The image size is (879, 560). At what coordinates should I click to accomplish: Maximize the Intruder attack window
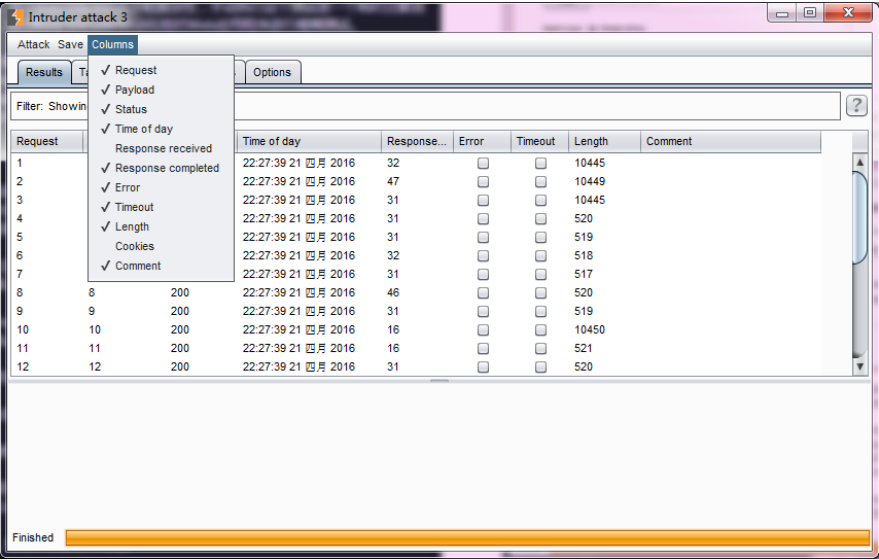click(810, 13)
